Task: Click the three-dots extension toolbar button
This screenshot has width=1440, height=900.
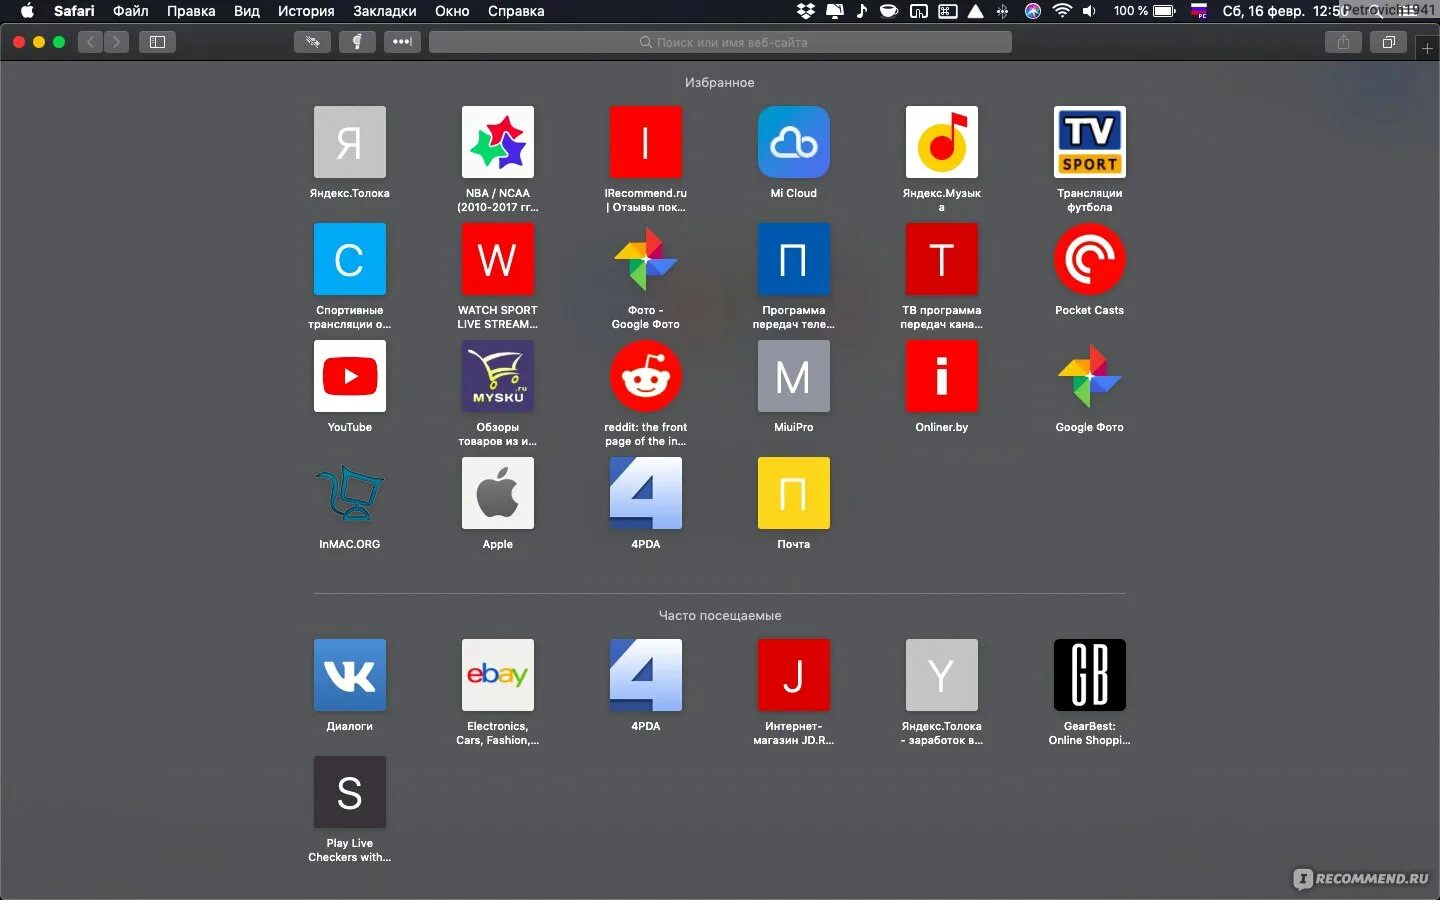Action: tap(402, 42)
